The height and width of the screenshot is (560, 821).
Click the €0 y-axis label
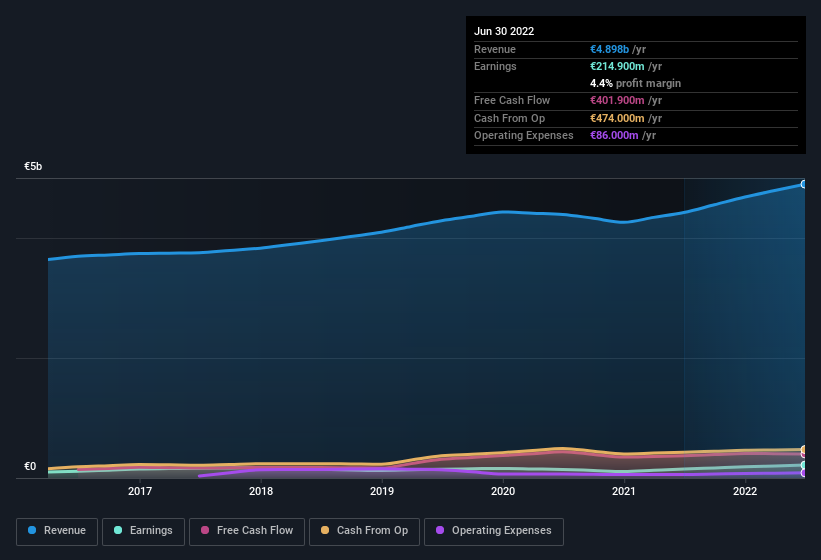(x=30, y=466)
